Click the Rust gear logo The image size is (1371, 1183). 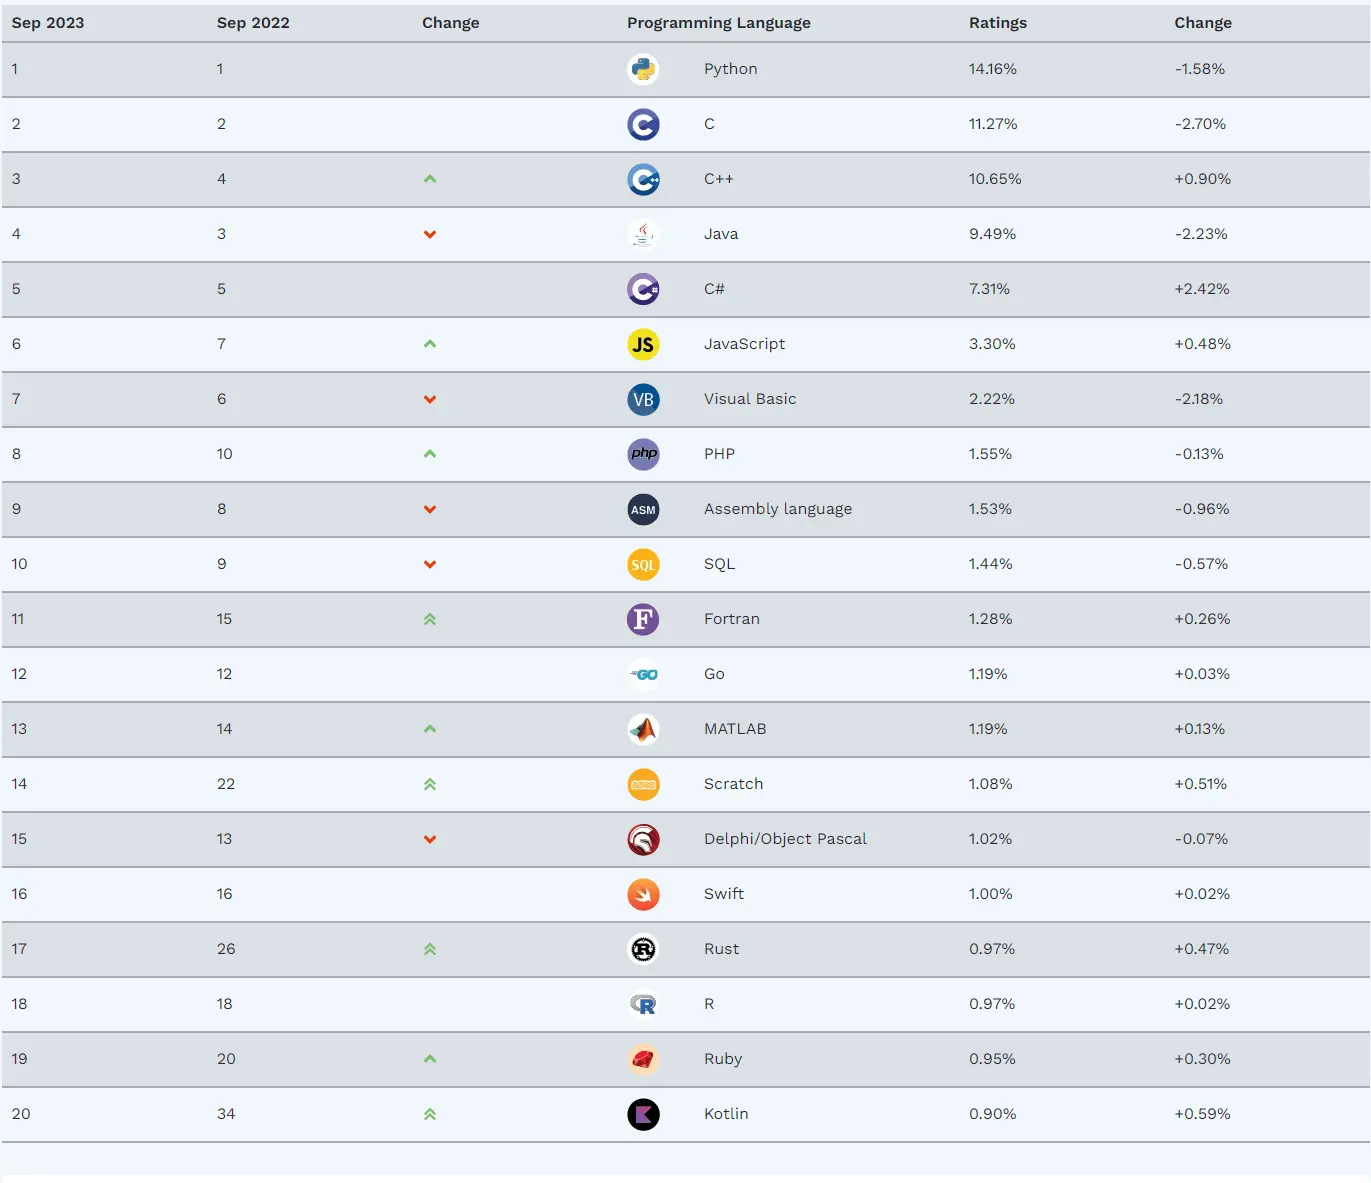643,949
